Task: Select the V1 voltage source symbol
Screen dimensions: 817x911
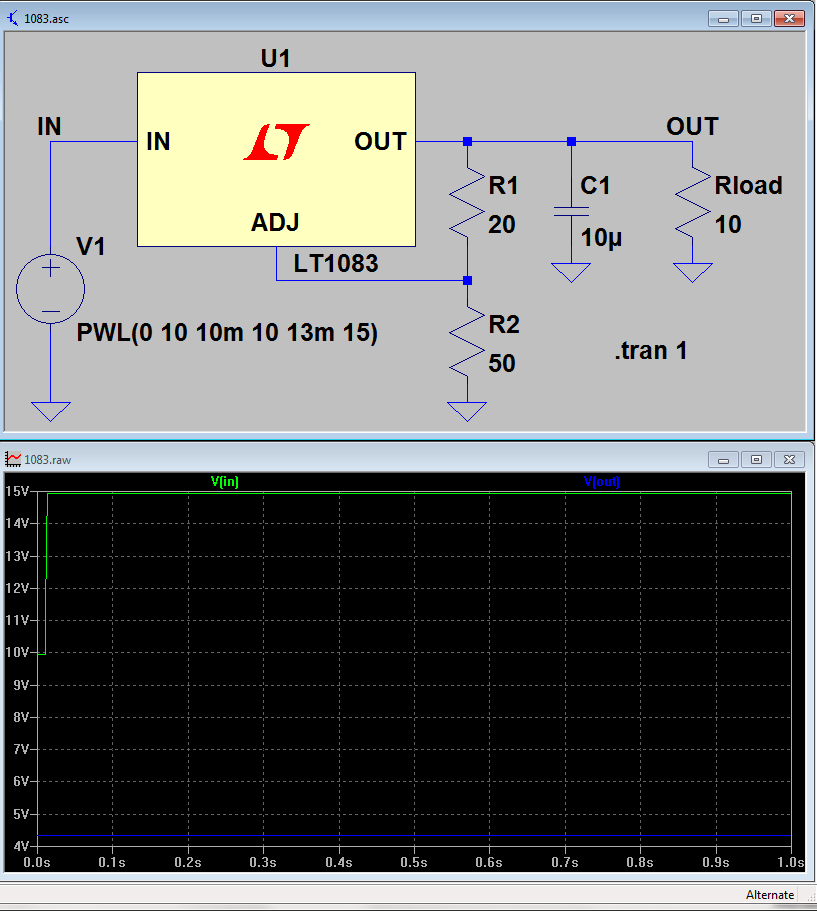Action: tap(51, 288)
